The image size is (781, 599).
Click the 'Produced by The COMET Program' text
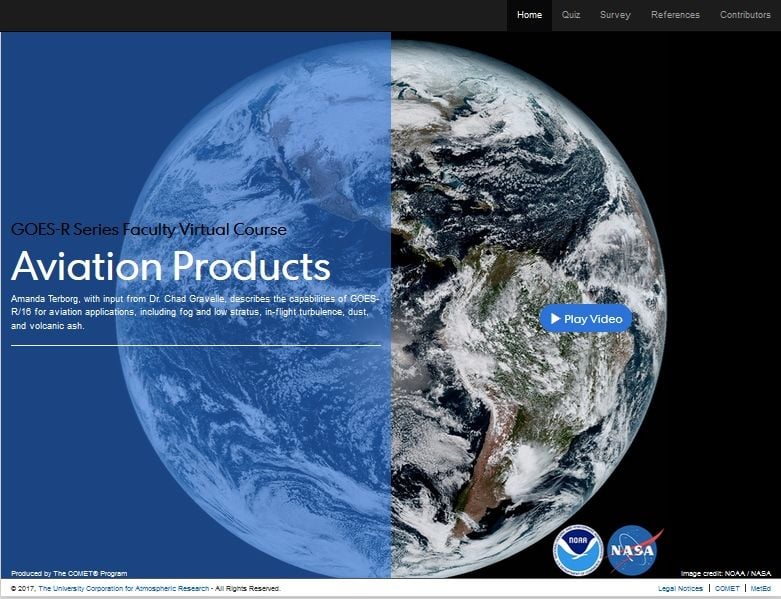69,573
